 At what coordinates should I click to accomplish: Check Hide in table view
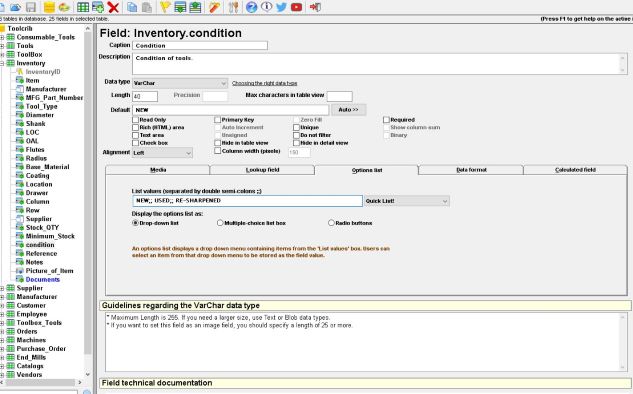(218, 143)
